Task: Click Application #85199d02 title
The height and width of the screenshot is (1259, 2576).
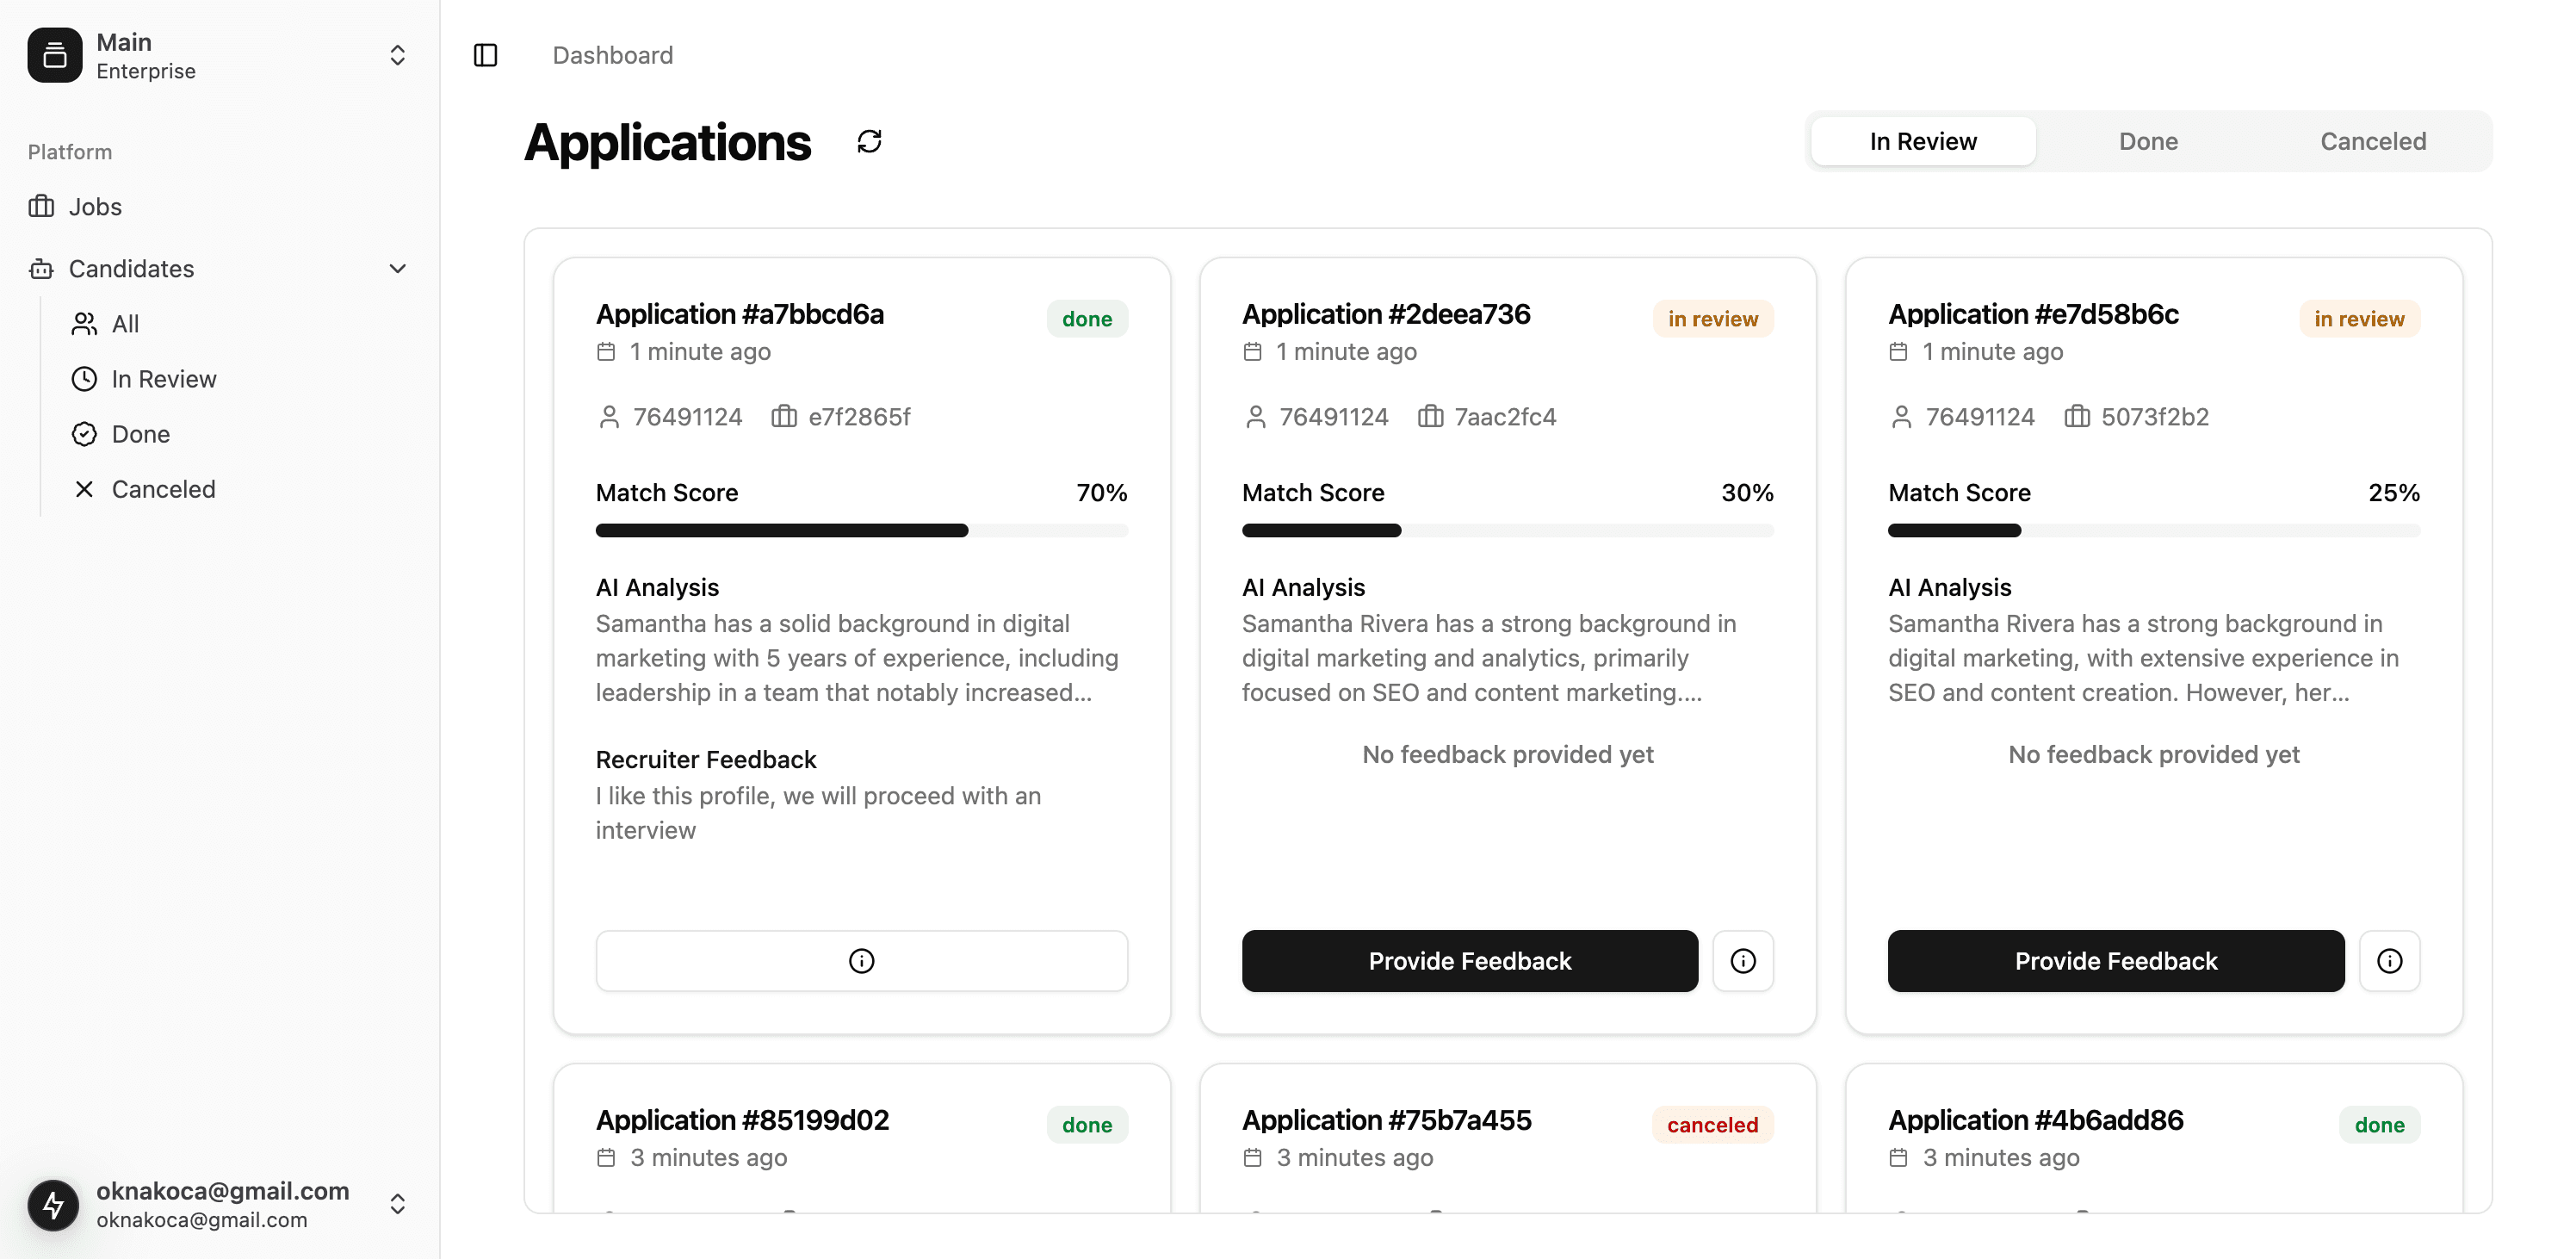Action: [x=742, y=1120]
